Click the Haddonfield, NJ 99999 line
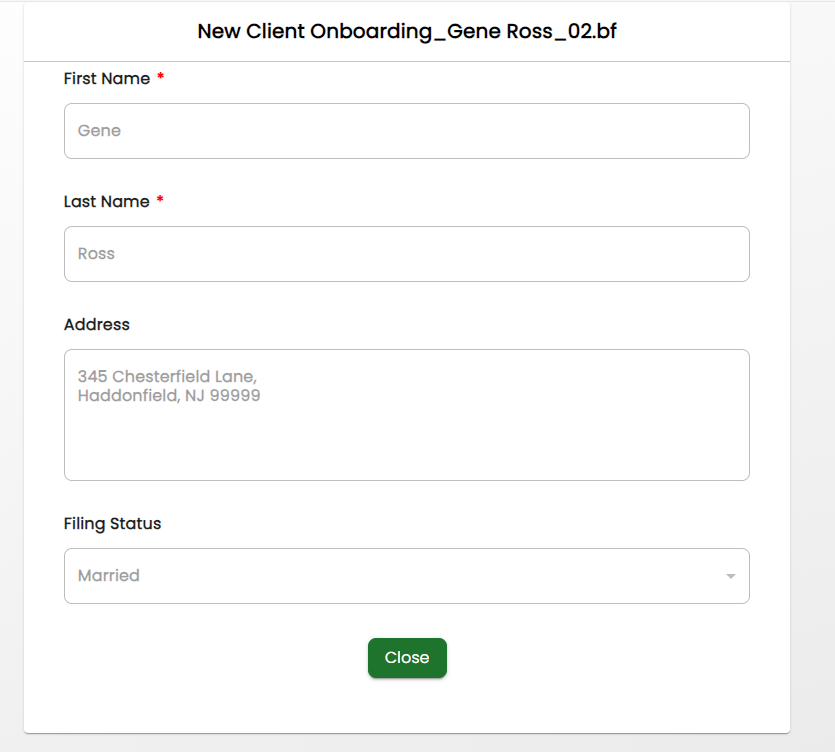 (169, 395)
